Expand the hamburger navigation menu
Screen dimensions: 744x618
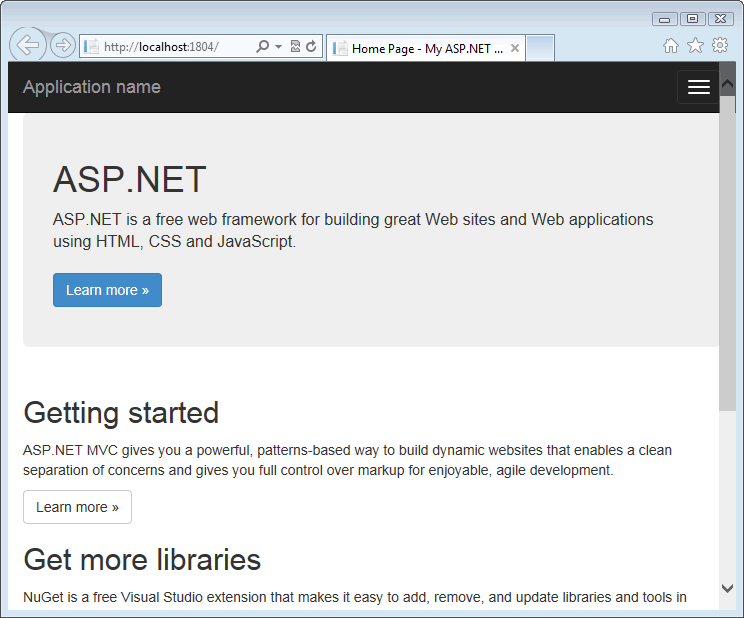coord(698,87)
